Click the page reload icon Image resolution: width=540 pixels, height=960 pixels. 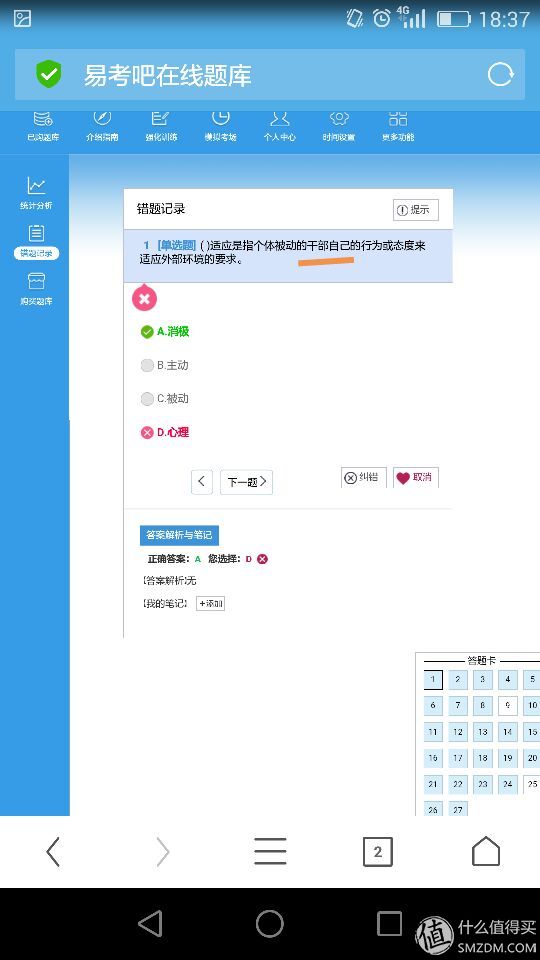pos(500,75)
